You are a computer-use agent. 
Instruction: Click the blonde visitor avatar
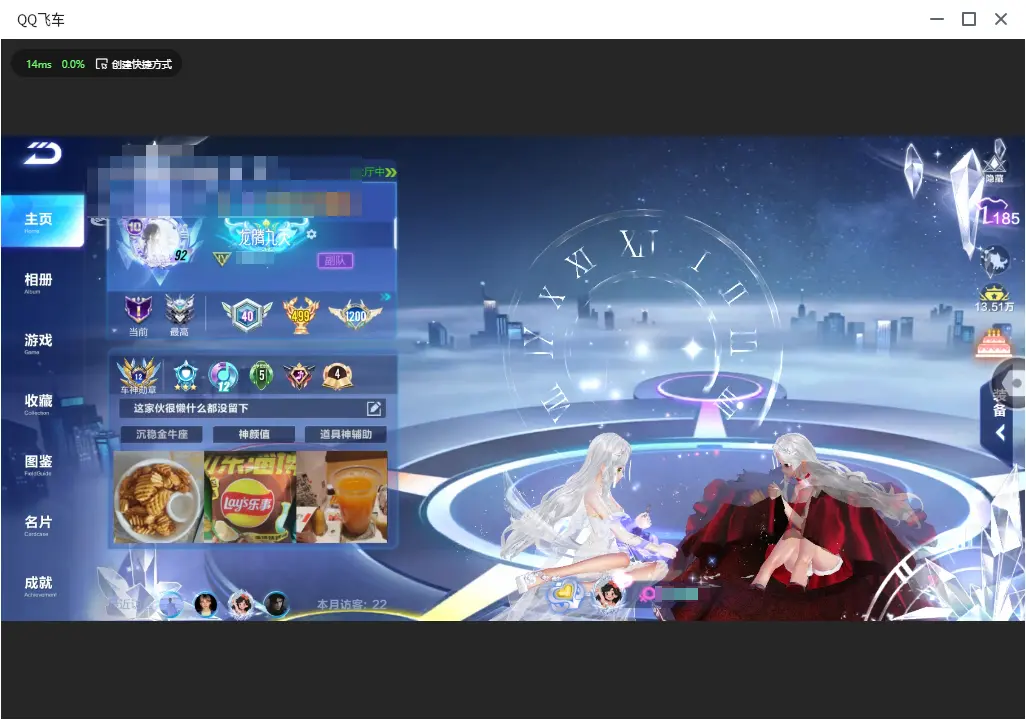point(206,604)
